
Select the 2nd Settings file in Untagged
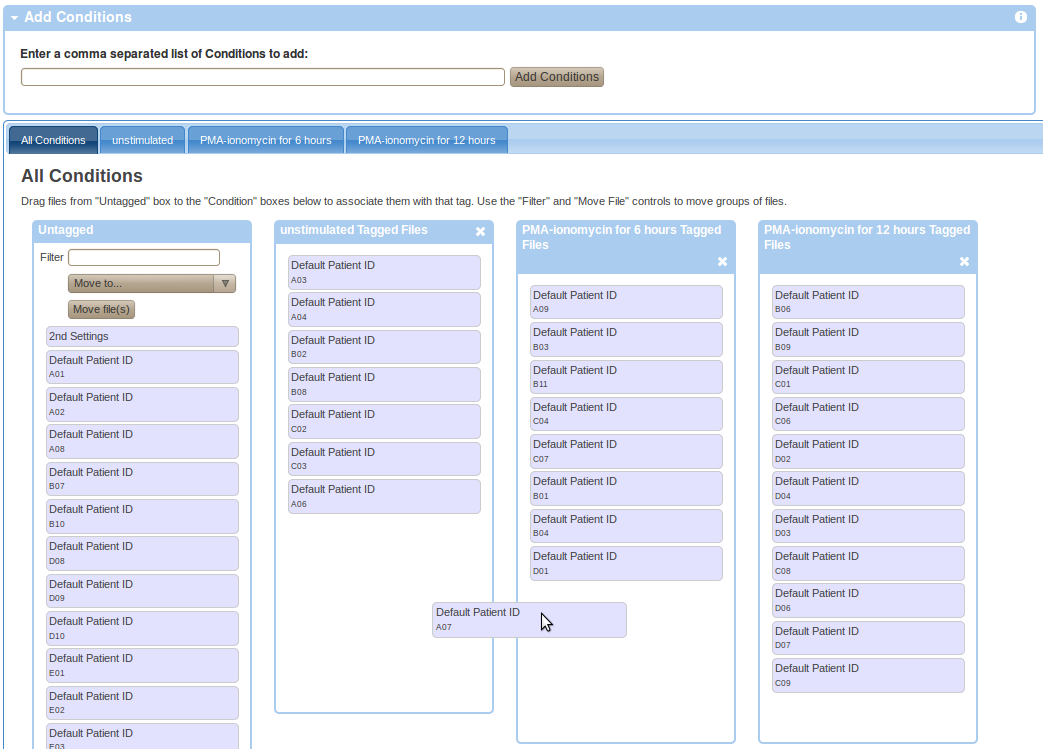click(141, 336)
